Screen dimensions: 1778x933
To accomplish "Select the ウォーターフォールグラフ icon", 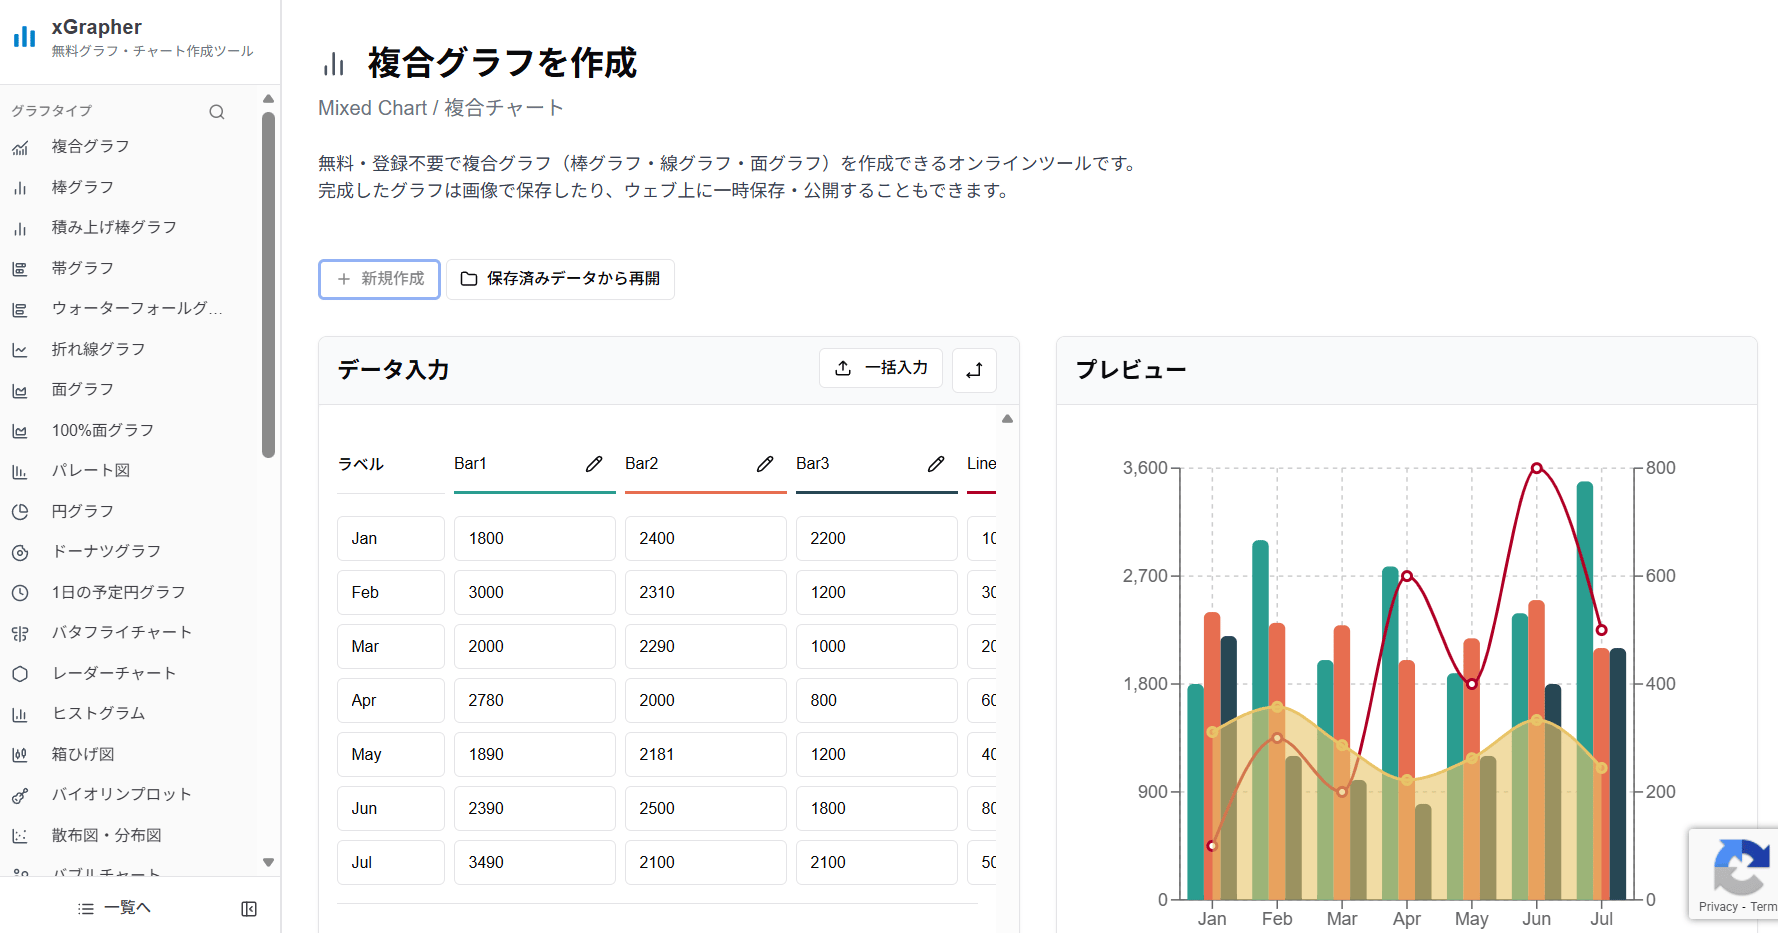I will [x=21, y=309].
